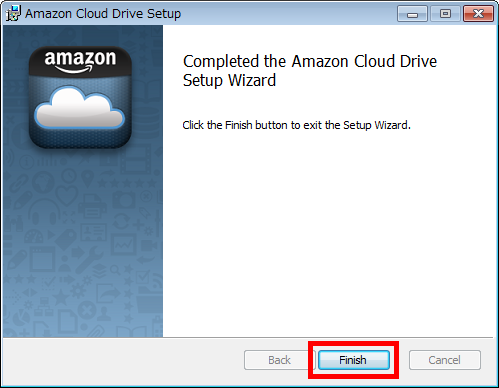Screen dimensions: 499x388
Task: Close the setup window with the X
Action: click(x=478, y=14)
